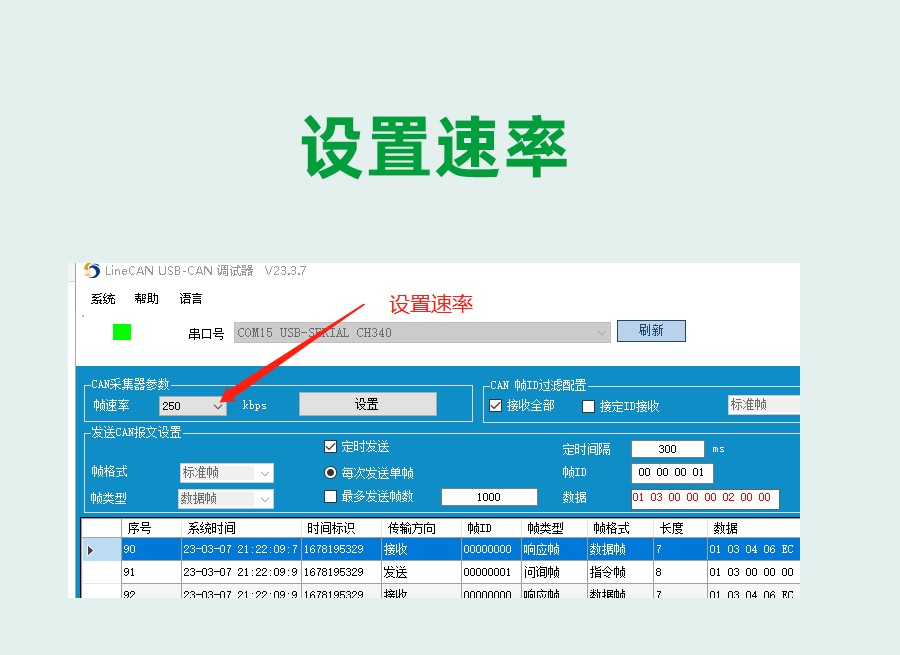This screenshot has width=900, height=655.
Task: Open the 帧速率 250 kbps dropdown
Action: [217, 406]
